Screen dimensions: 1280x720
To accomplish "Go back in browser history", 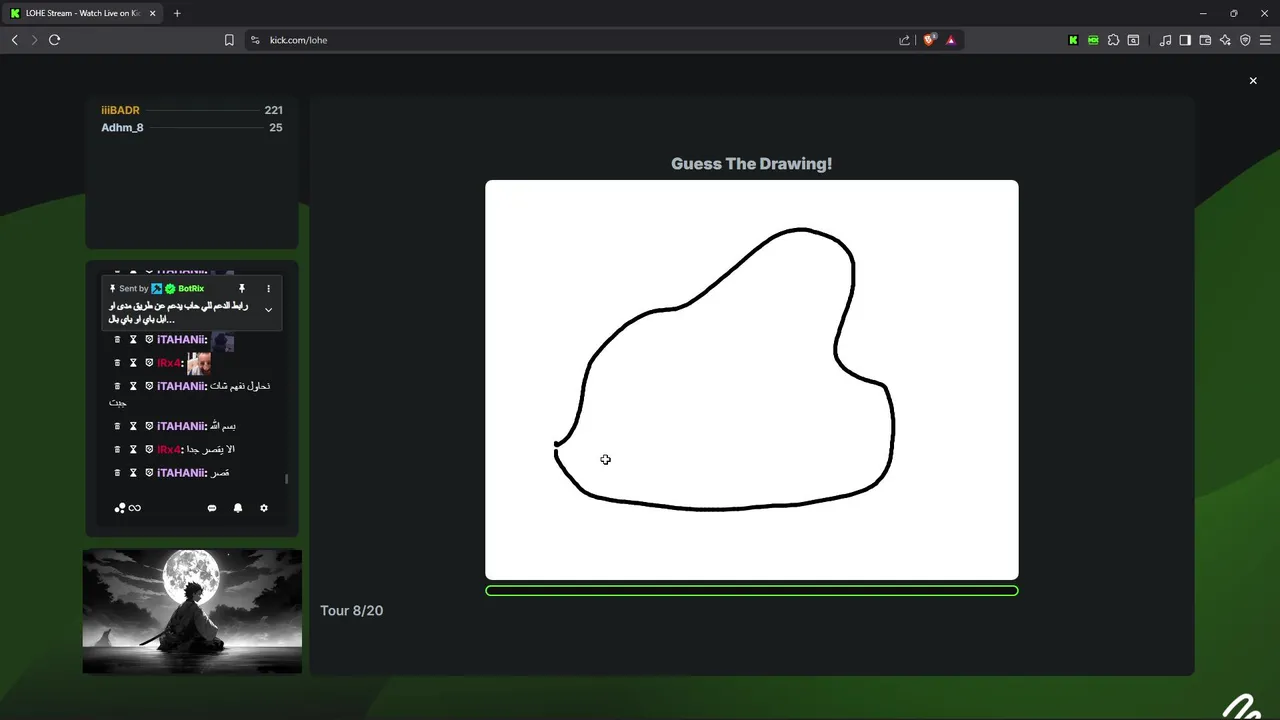I will [x=14, y=40].
